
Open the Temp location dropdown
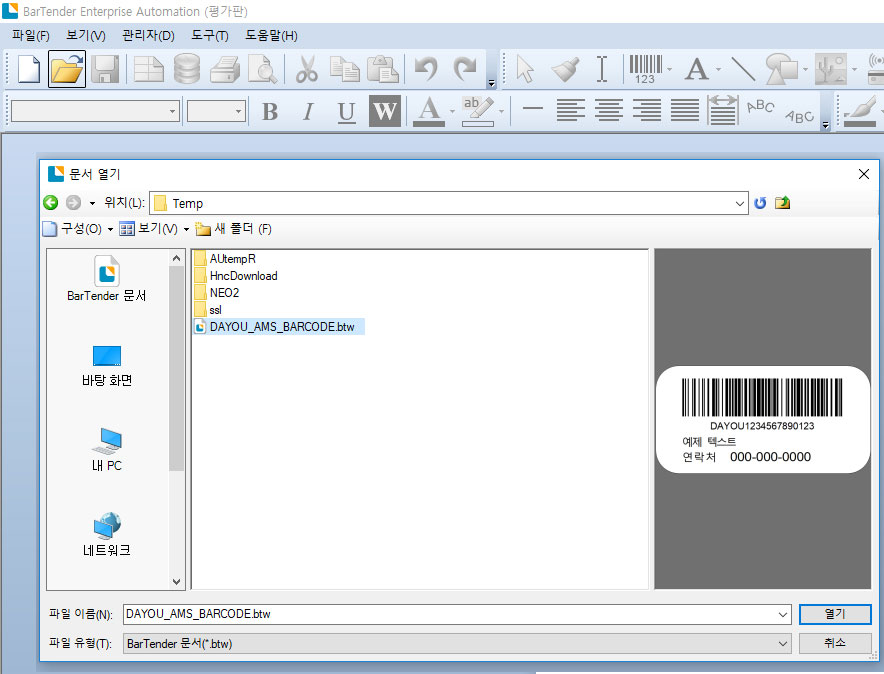(x=739, y=203)
